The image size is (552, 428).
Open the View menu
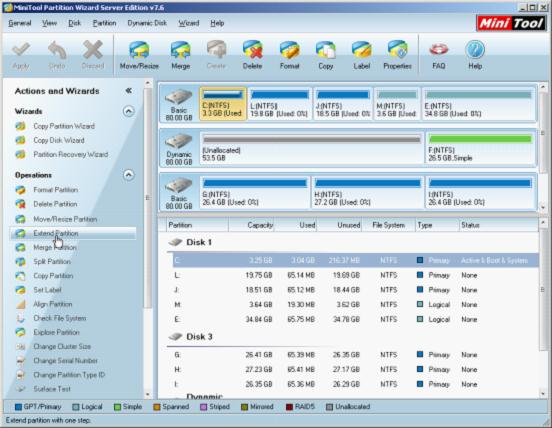click(x=49, y=23)
